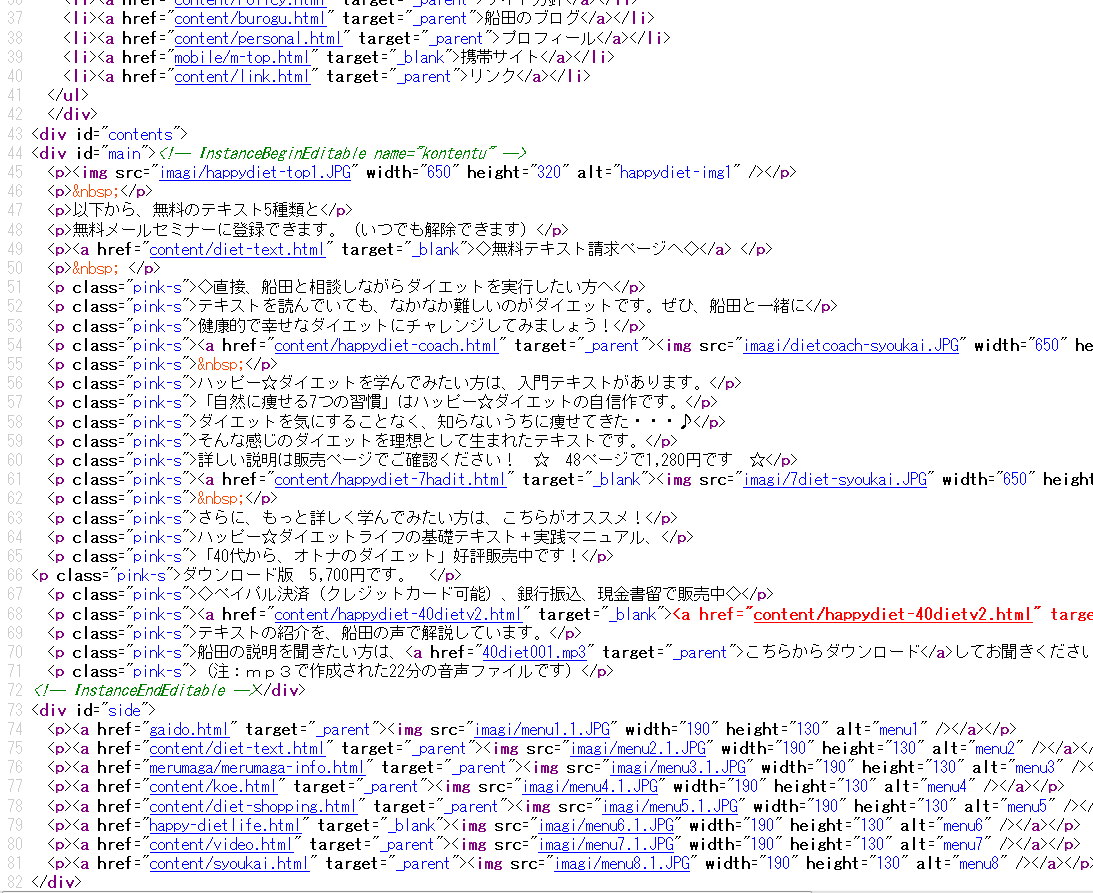Follow the content/koe.html link
Image resolution: width=1093 pixels, height=893 pixels.
click(213, 786)
